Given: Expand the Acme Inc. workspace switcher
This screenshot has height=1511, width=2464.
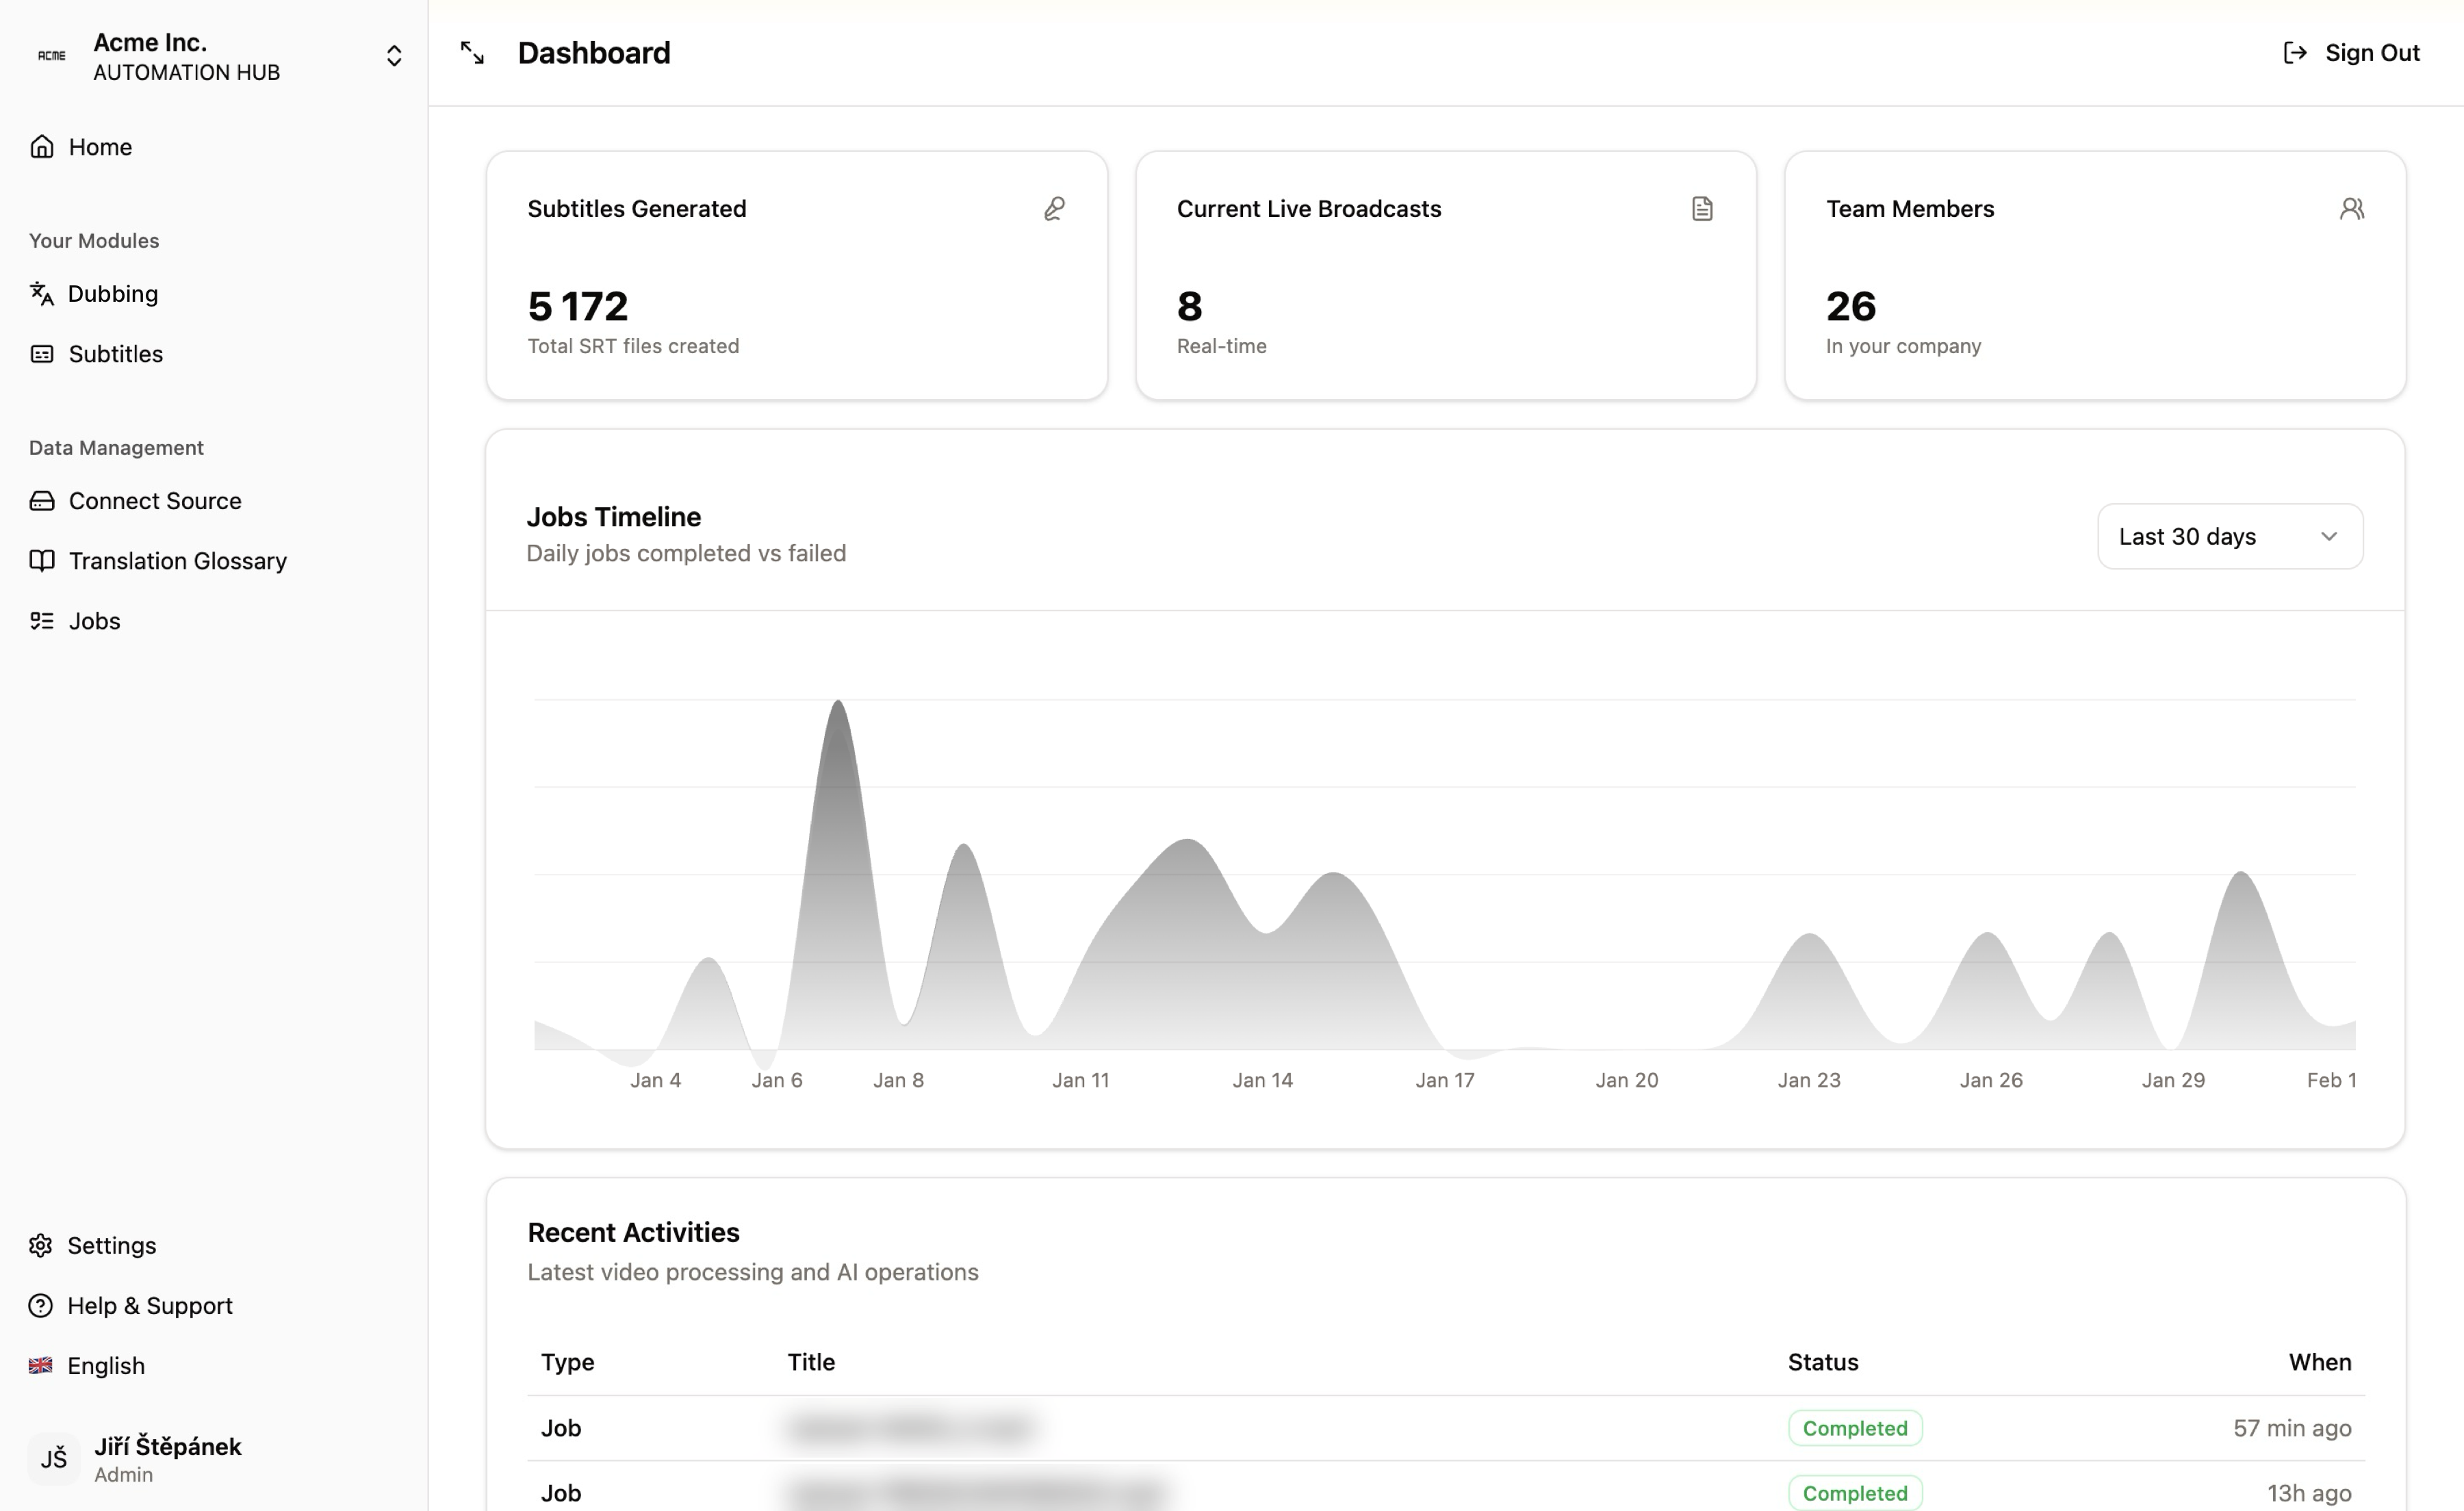Looking at the screenshot, I should [x=394, y=56].
